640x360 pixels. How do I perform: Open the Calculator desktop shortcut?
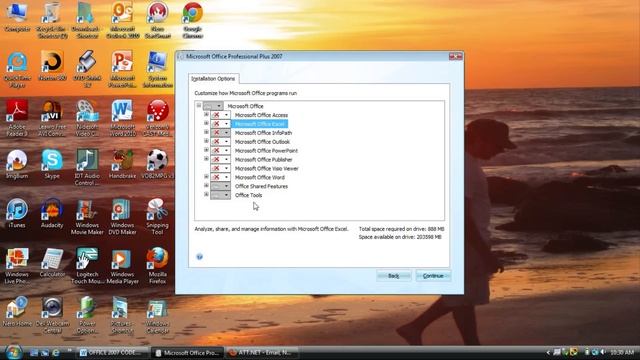coord(52,262)
